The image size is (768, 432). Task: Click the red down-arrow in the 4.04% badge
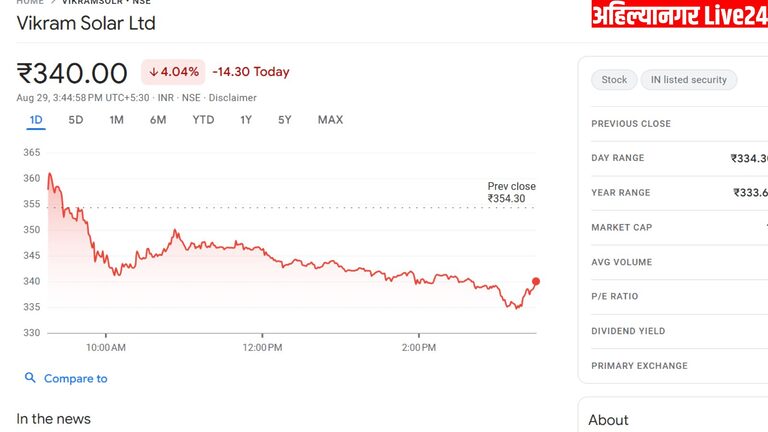point(153,72)
